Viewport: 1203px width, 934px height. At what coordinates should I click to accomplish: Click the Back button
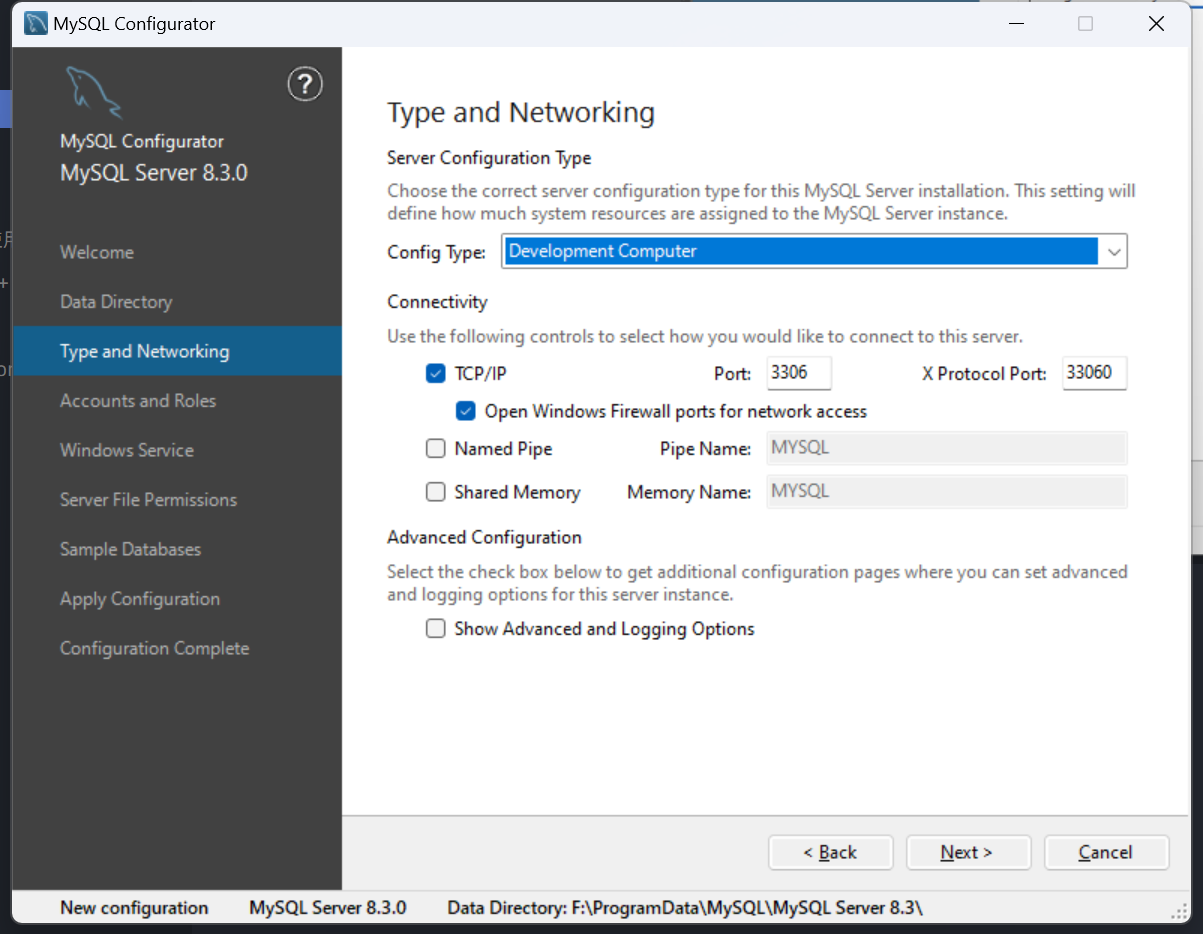(830, 852)
